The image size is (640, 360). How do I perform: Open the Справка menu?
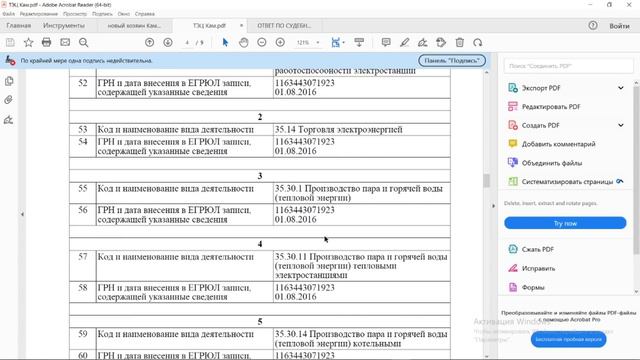coord(144,14)
